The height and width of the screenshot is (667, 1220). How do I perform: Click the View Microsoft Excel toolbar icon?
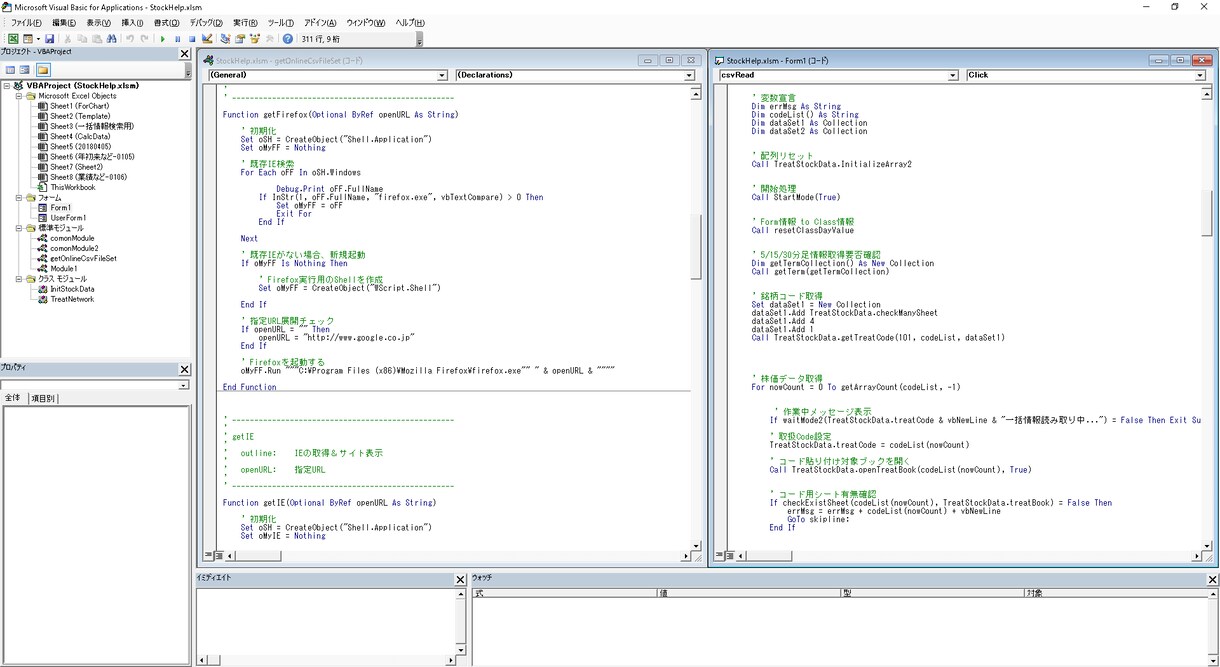(x=13, y=39)
